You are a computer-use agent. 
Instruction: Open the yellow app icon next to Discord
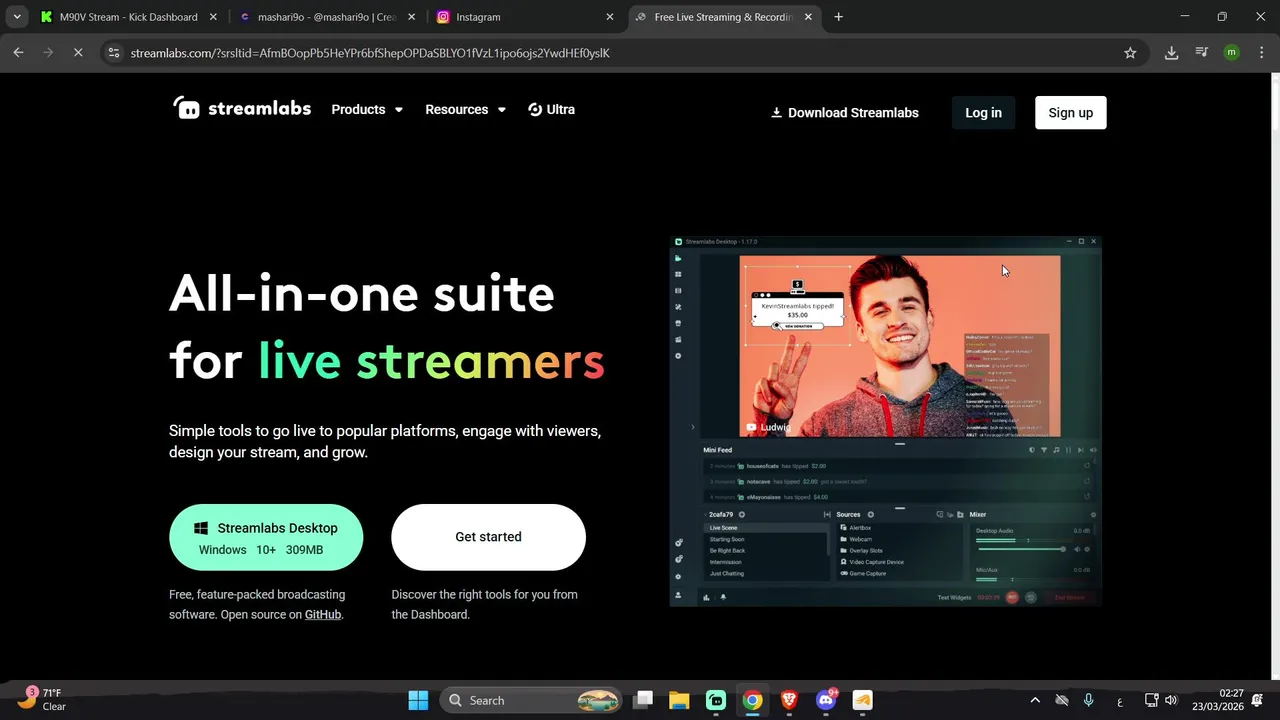coord(862,700)
